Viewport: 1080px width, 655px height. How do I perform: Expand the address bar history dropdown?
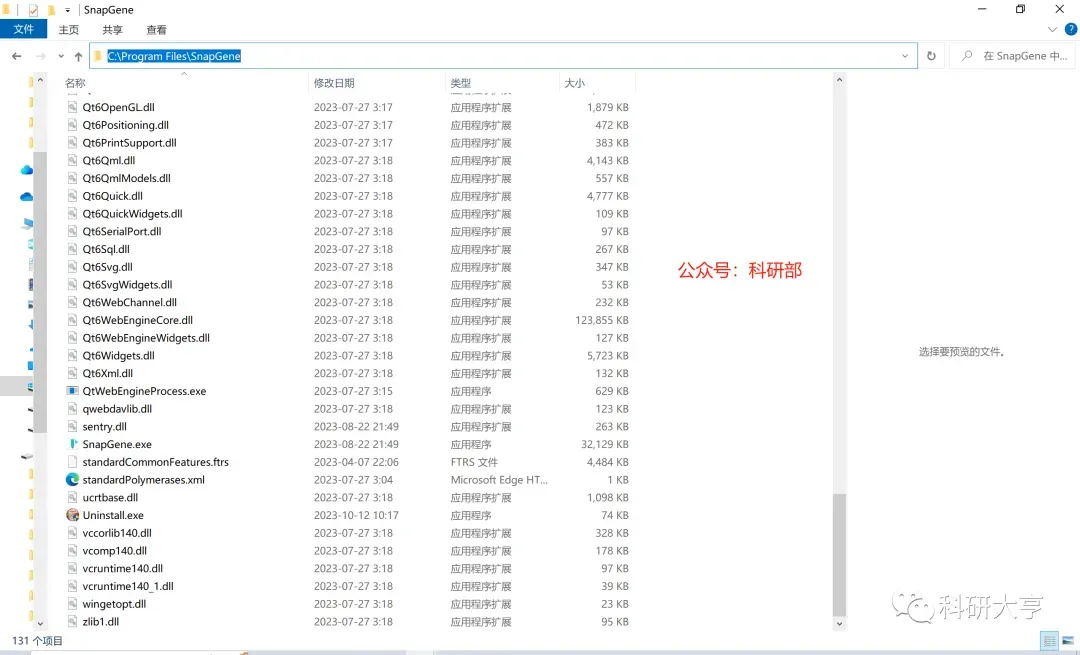point(905,56)
